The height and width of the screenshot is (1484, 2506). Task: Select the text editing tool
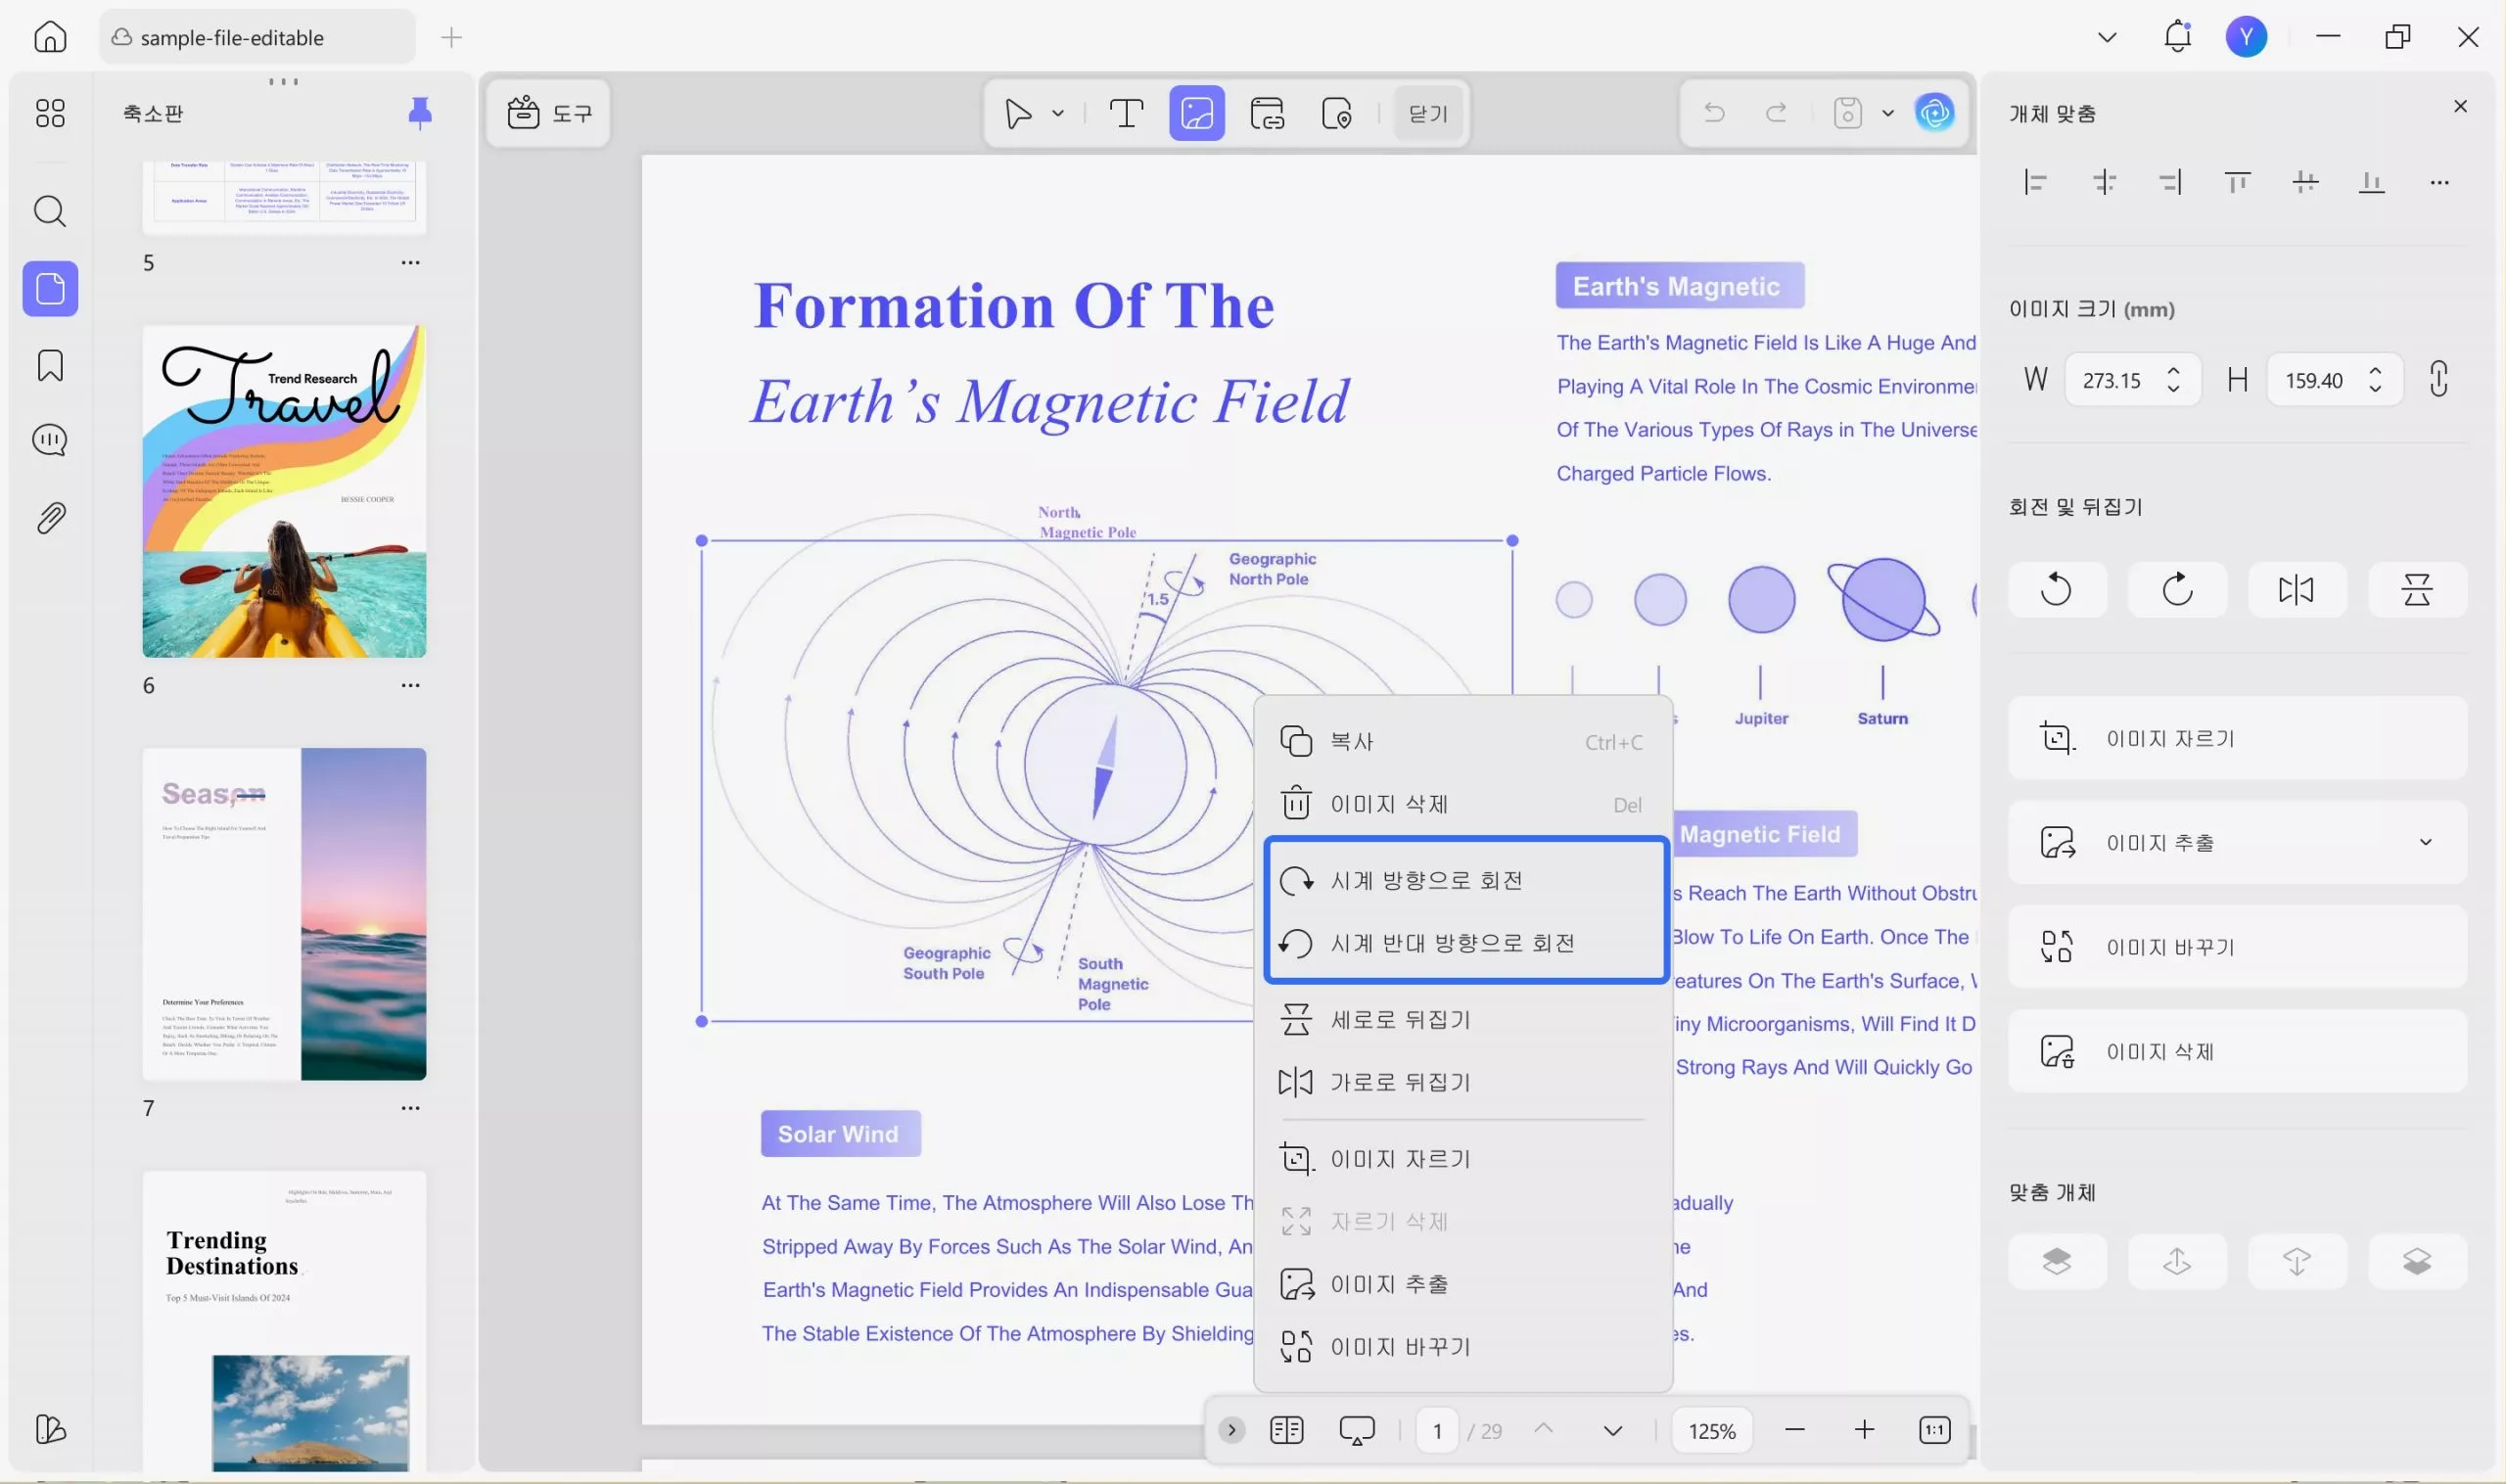1127,113
